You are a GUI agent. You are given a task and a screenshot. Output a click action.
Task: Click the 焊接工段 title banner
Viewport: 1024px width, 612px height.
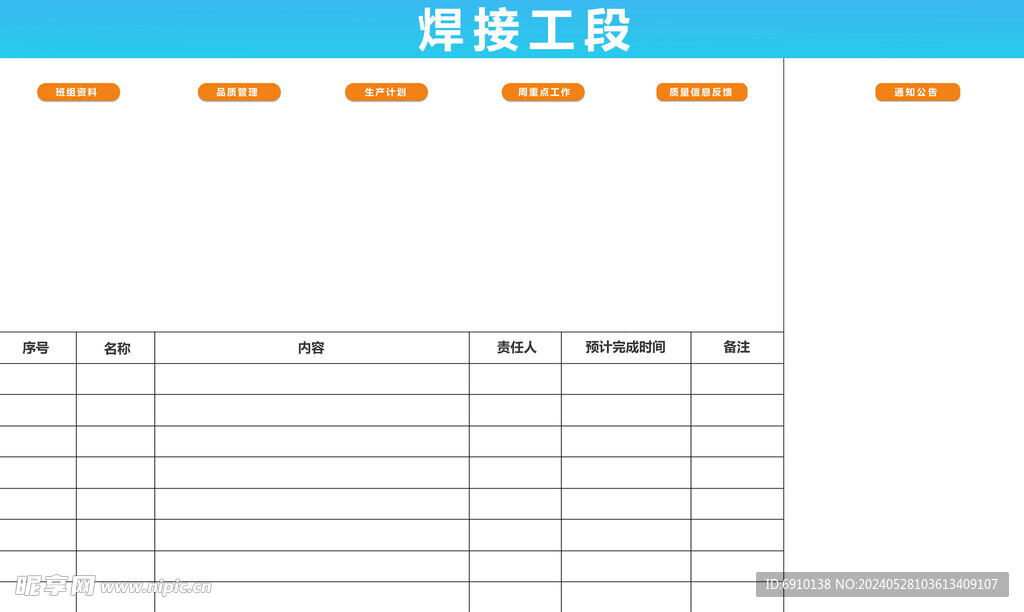pos(524,30)
